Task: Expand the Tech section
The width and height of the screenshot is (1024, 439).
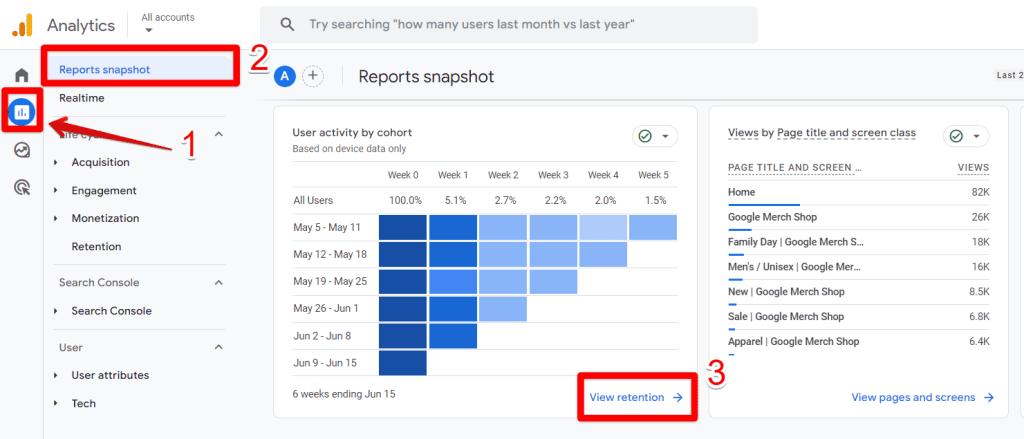Action: (x=56, y=404)
